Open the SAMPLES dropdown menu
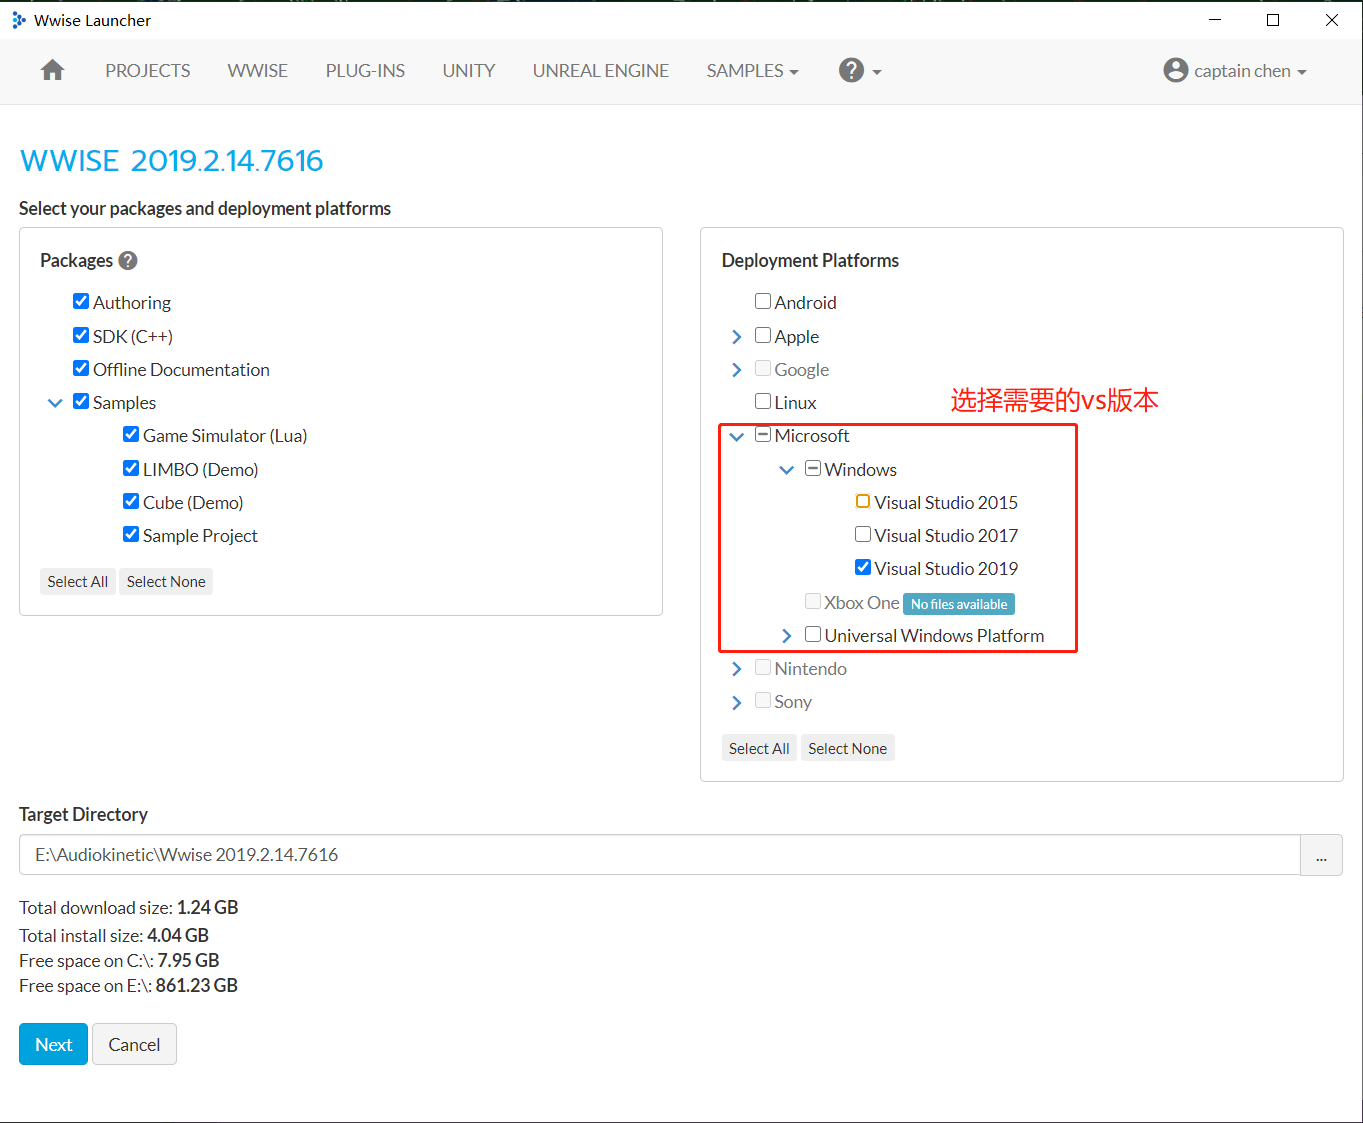The width and height of the screenshot is (1363, 1123). pyautogui.click(x=752, y=71)
